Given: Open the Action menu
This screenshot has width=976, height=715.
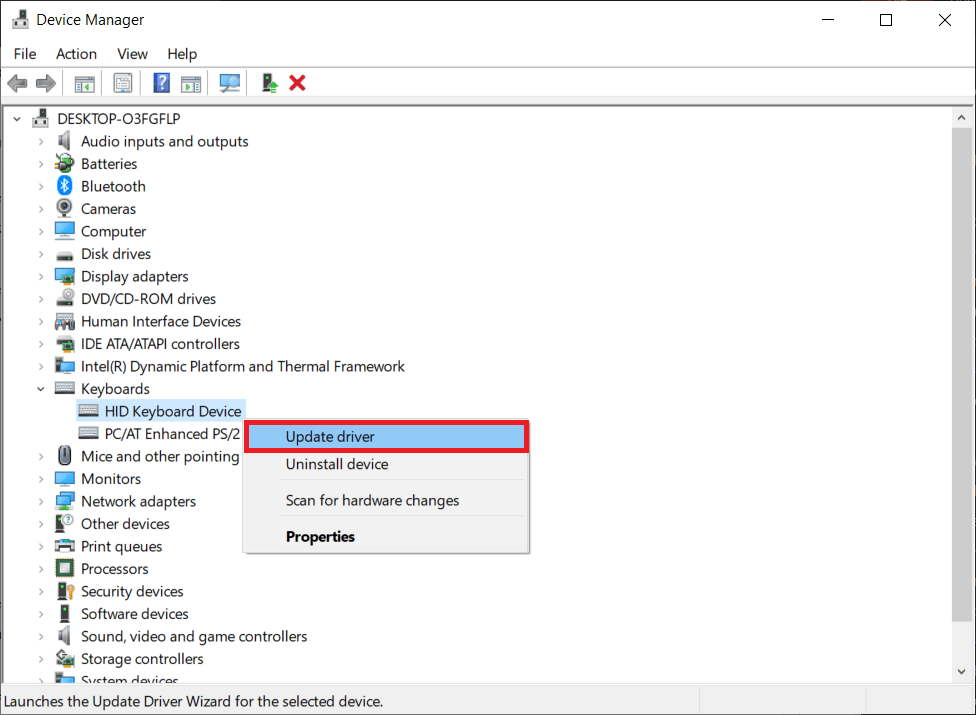Looking at the screenshot, I should [76, 54].
